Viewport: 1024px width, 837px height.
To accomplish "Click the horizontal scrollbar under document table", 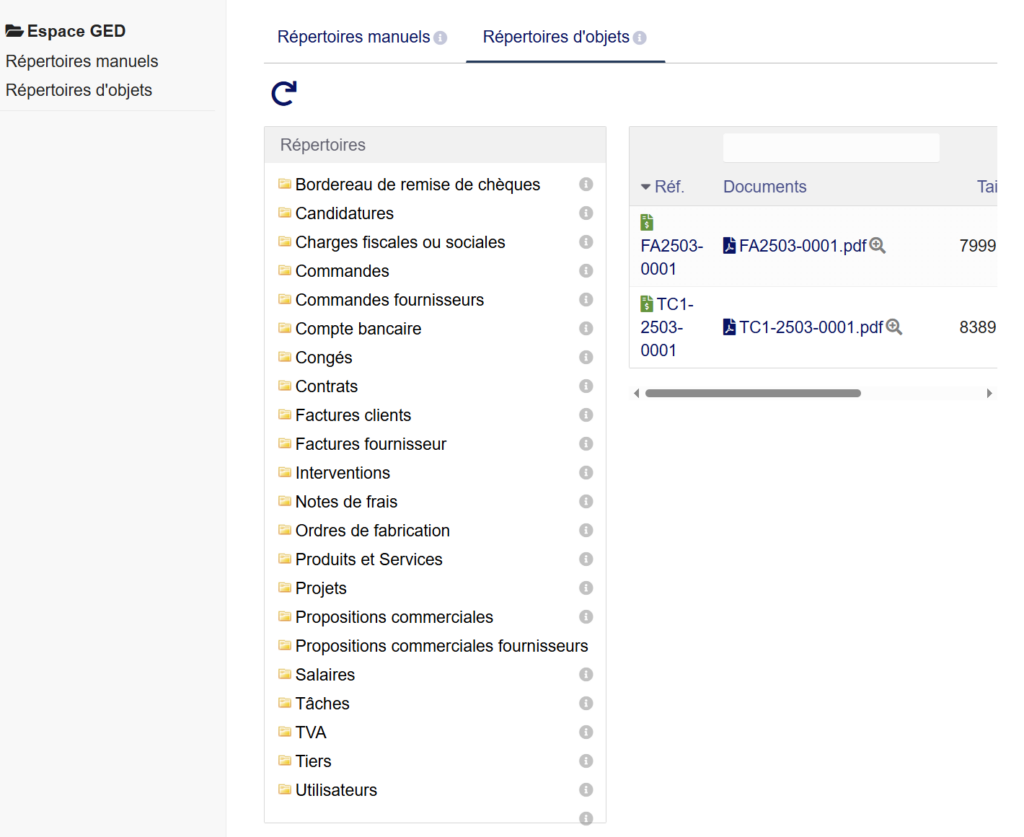I will [x=752, y=394].
